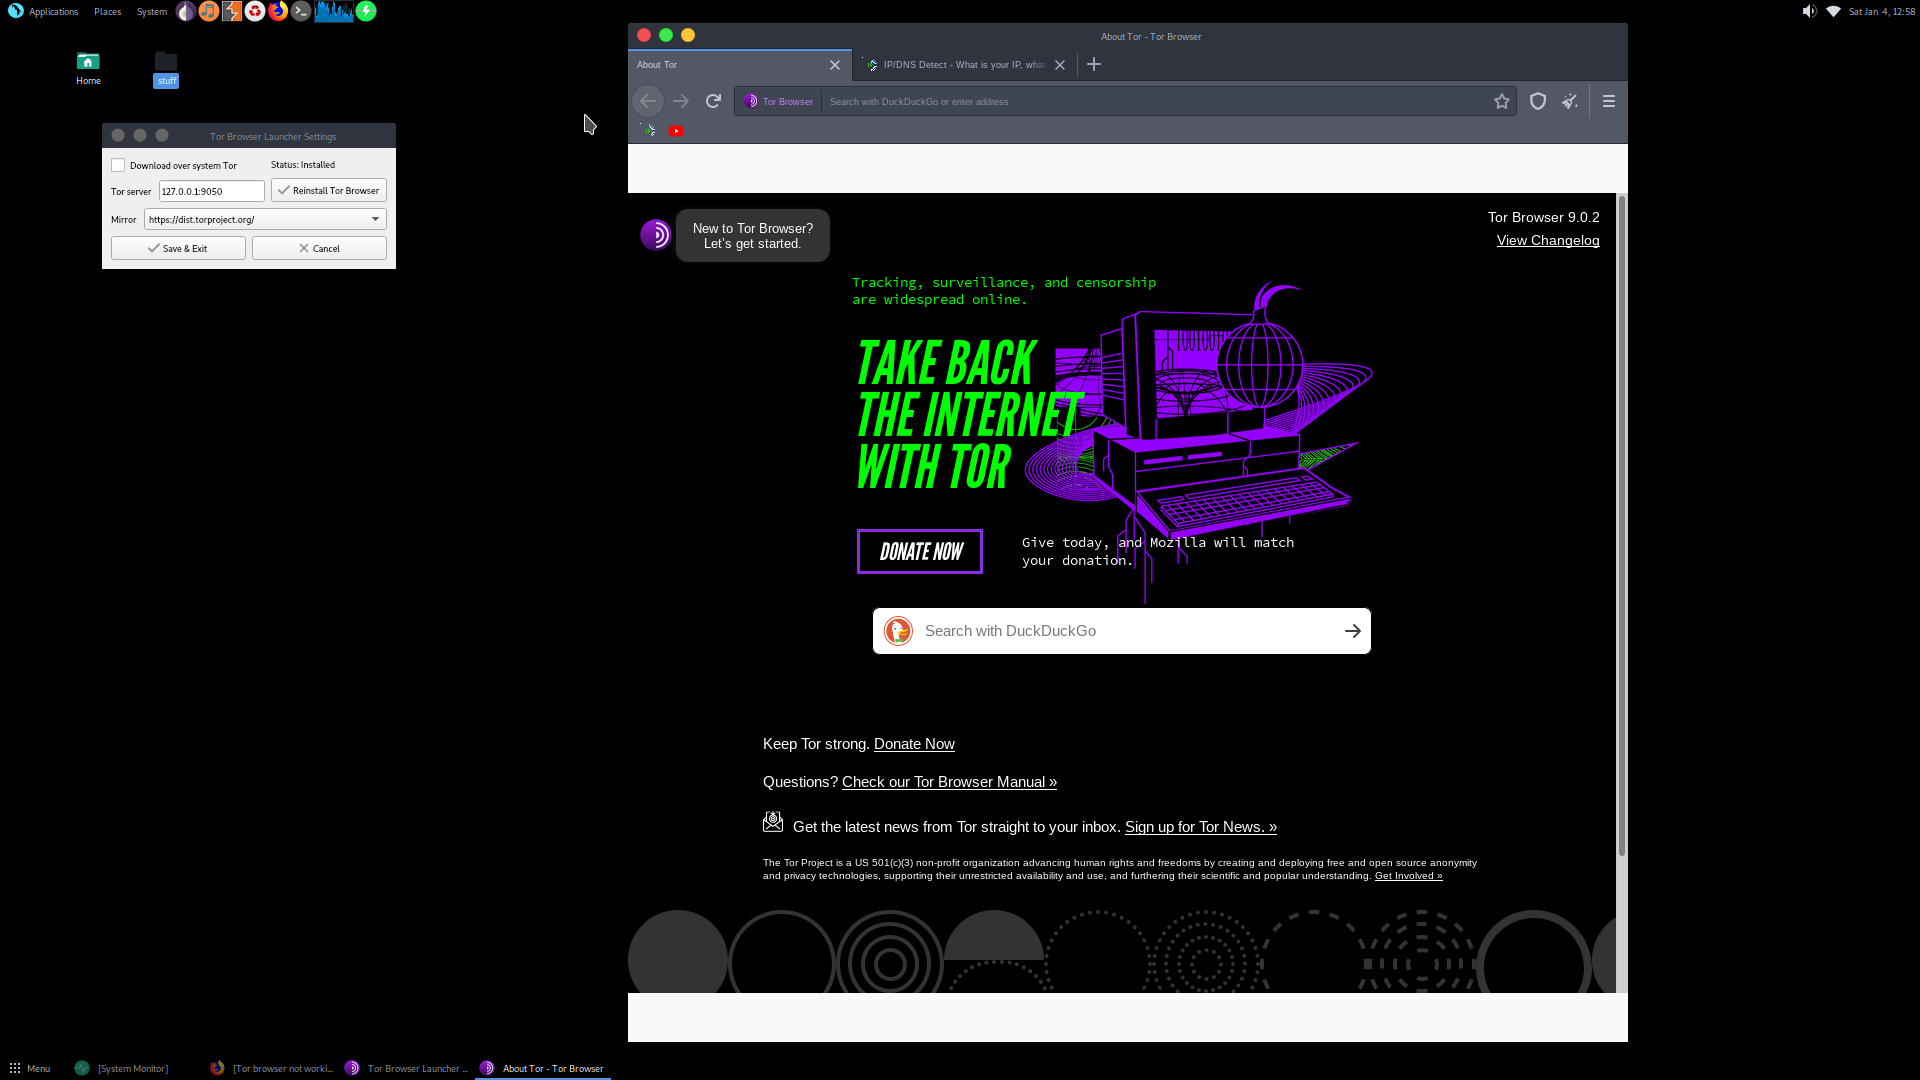Click Sign up for Tor News link
Viewport: 1920px width, 1080px height.
click(1200, 827)
